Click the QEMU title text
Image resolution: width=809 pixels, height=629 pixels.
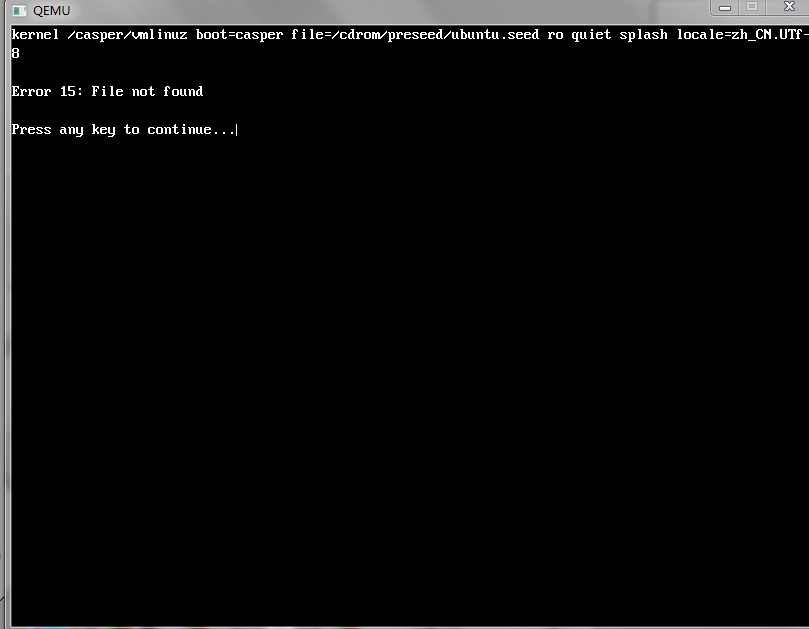[x=51, y=11]
